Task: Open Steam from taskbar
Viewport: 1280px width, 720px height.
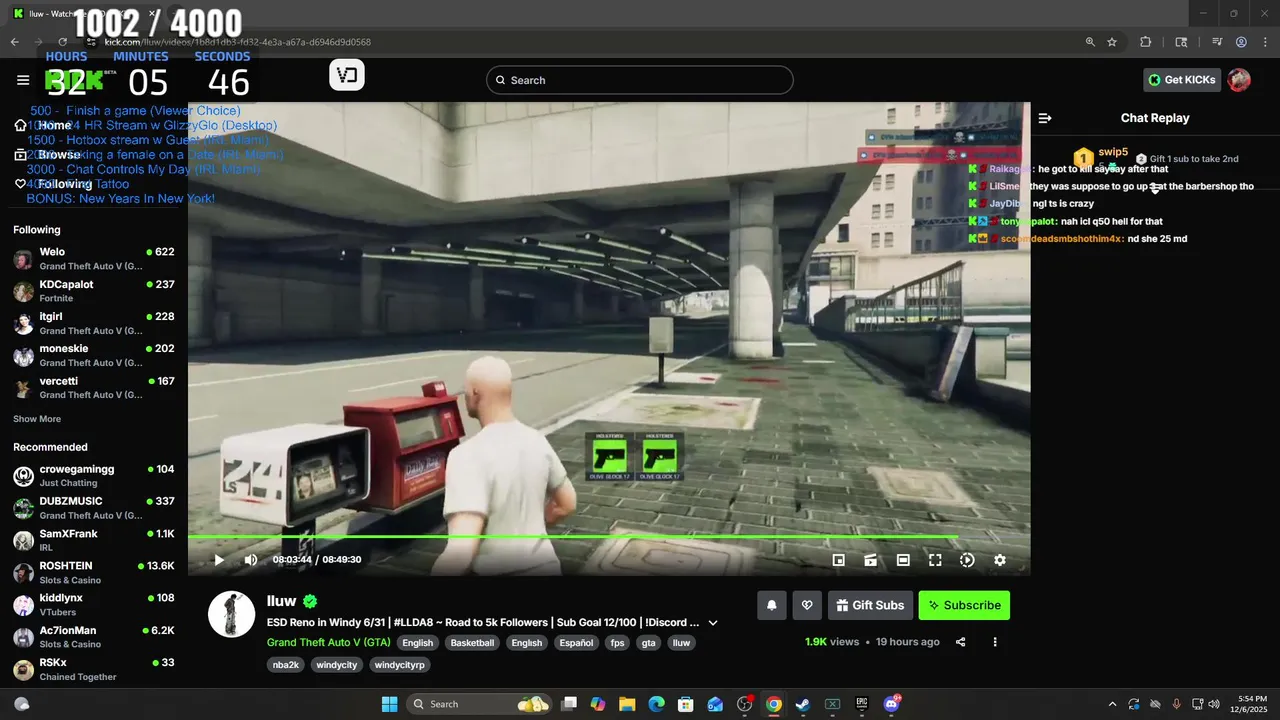Action: [802, 704]
